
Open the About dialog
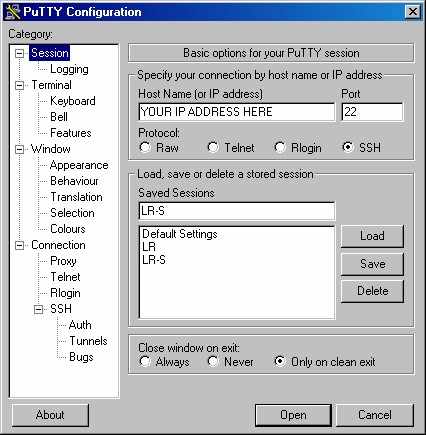pyautogui.click(x=50, y=415)
